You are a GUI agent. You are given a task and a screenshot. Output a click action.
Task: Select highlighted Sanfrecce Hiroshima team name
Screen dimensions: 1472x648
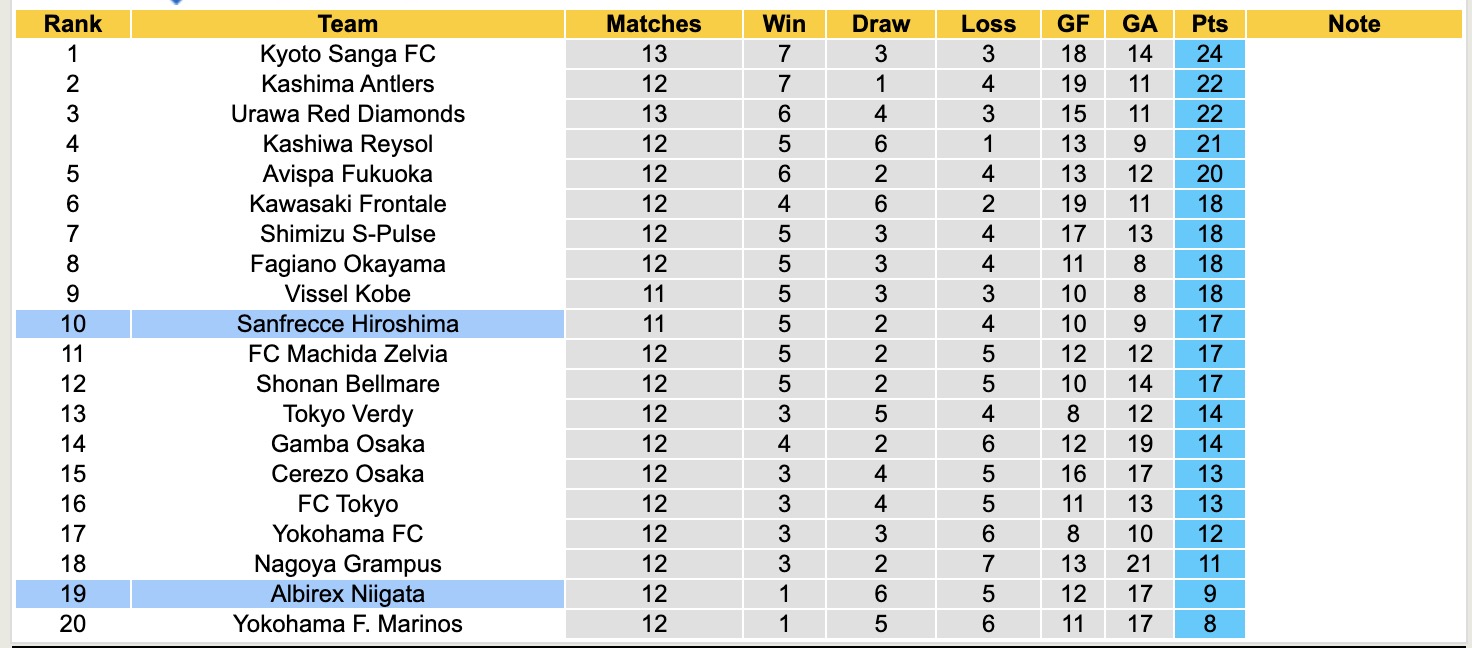pos(347,324)
